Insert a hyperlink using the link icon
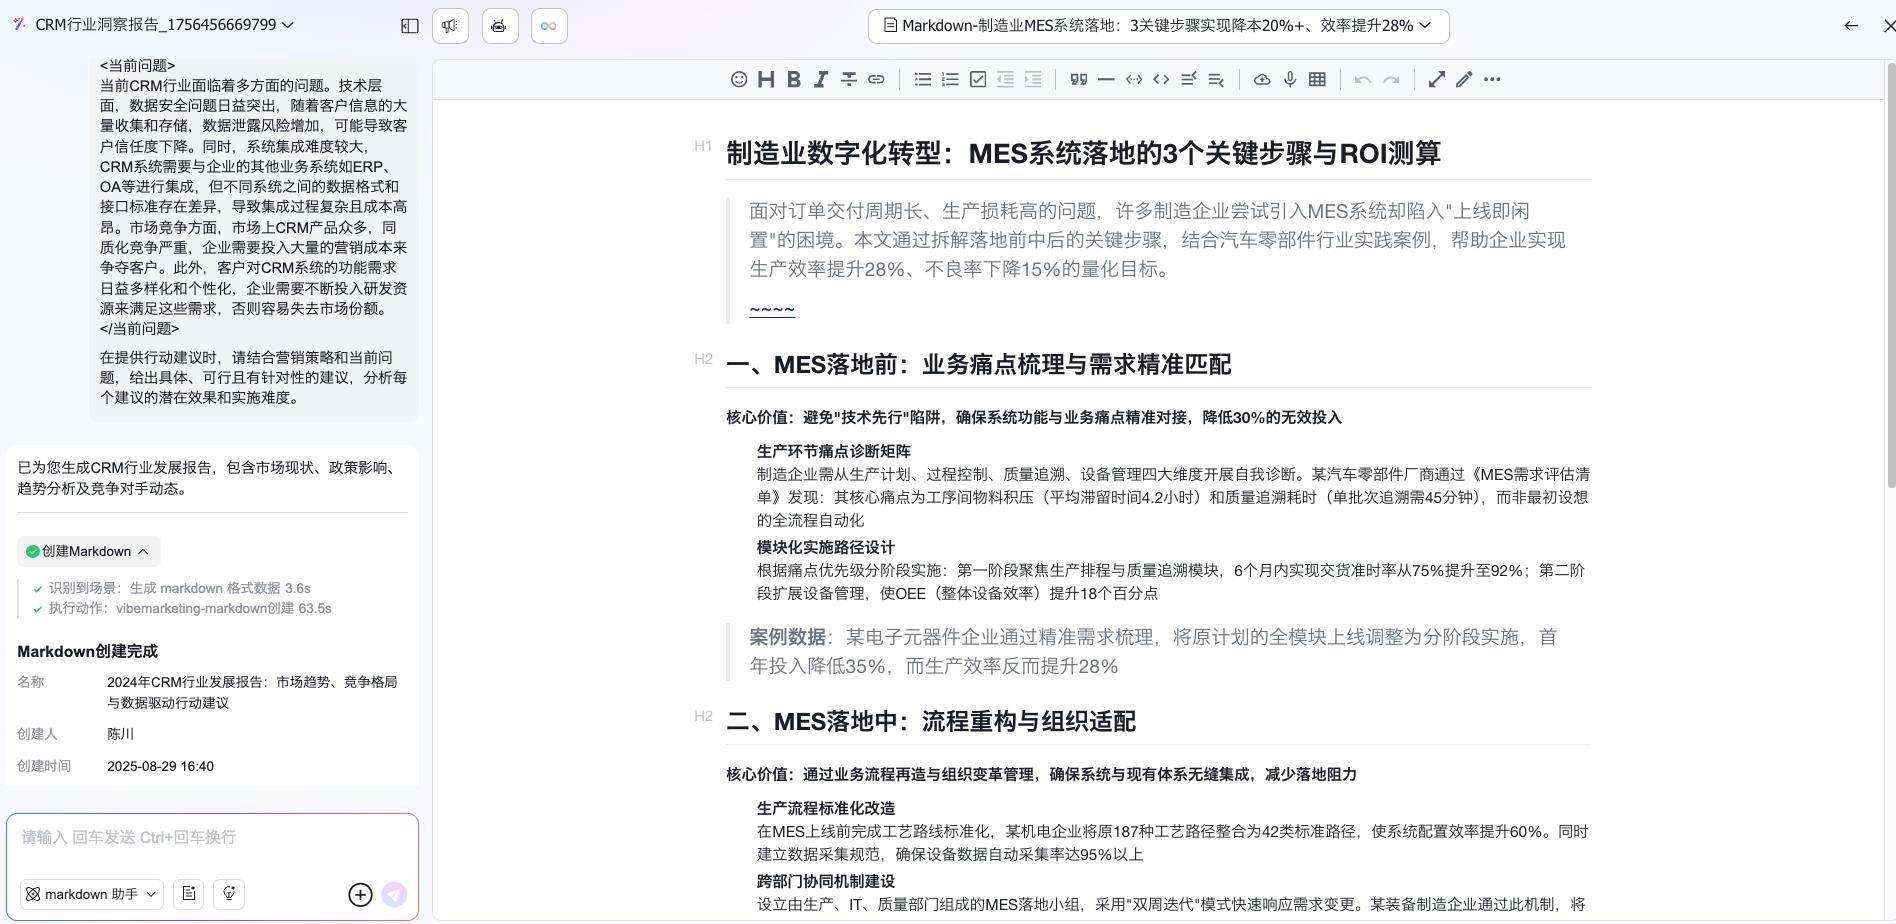 pyautogui.click(x=876, y=79)
